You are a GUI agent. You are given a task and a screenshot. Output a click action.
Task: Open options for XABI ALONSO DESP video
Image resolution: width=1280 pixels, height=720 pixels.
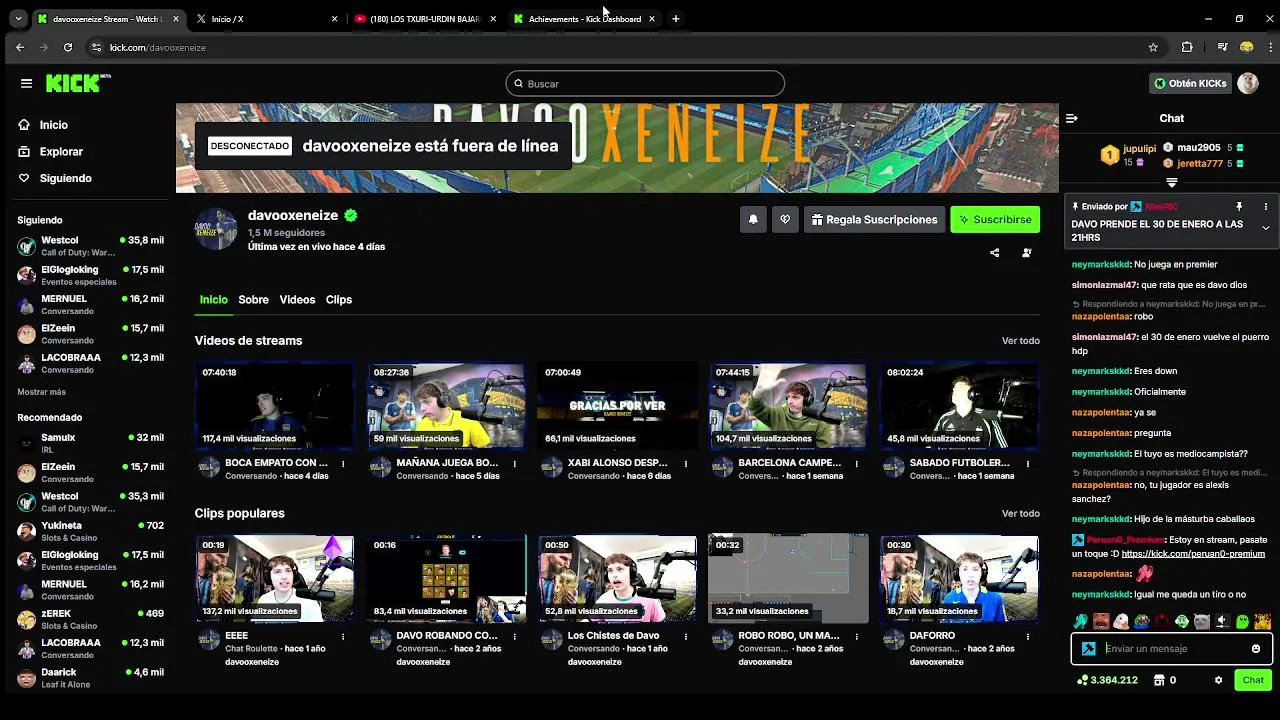point(686,464)
